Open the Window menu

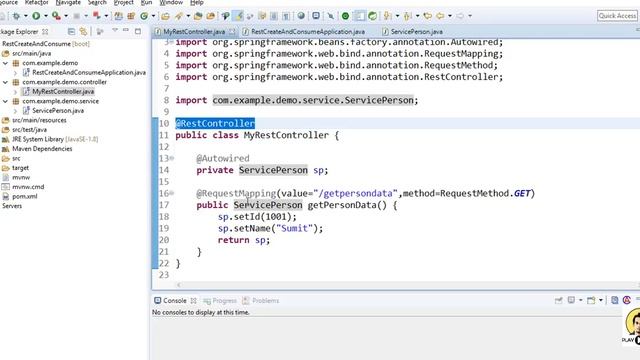pos(171,2)
